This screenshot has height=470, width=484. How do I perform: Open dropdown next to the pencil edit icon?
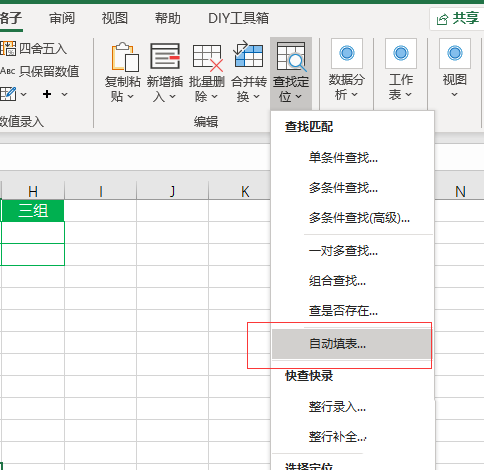click(x=23, y=95)
